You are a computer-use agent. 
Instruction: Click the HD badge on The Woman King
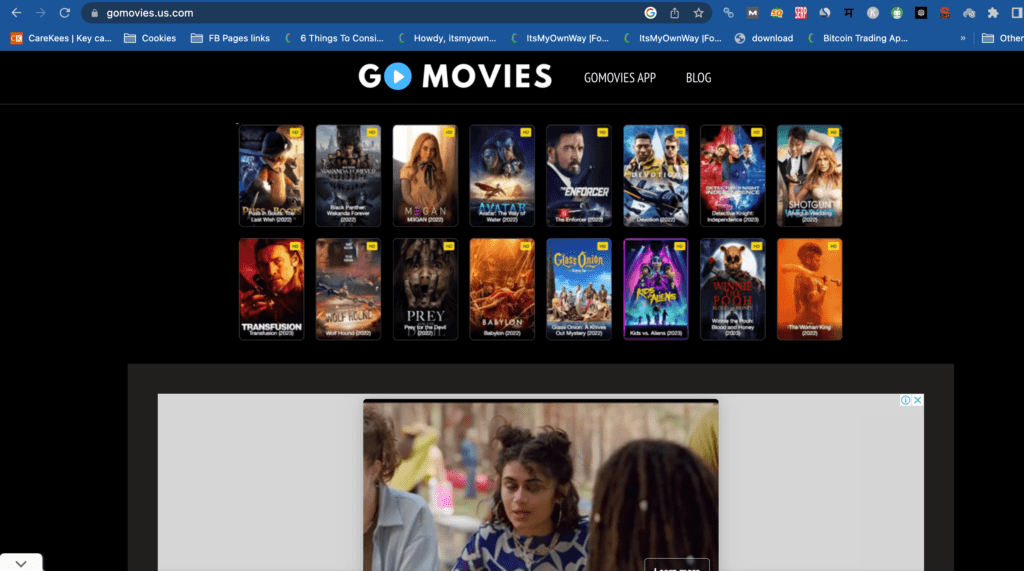click(833, 246)
